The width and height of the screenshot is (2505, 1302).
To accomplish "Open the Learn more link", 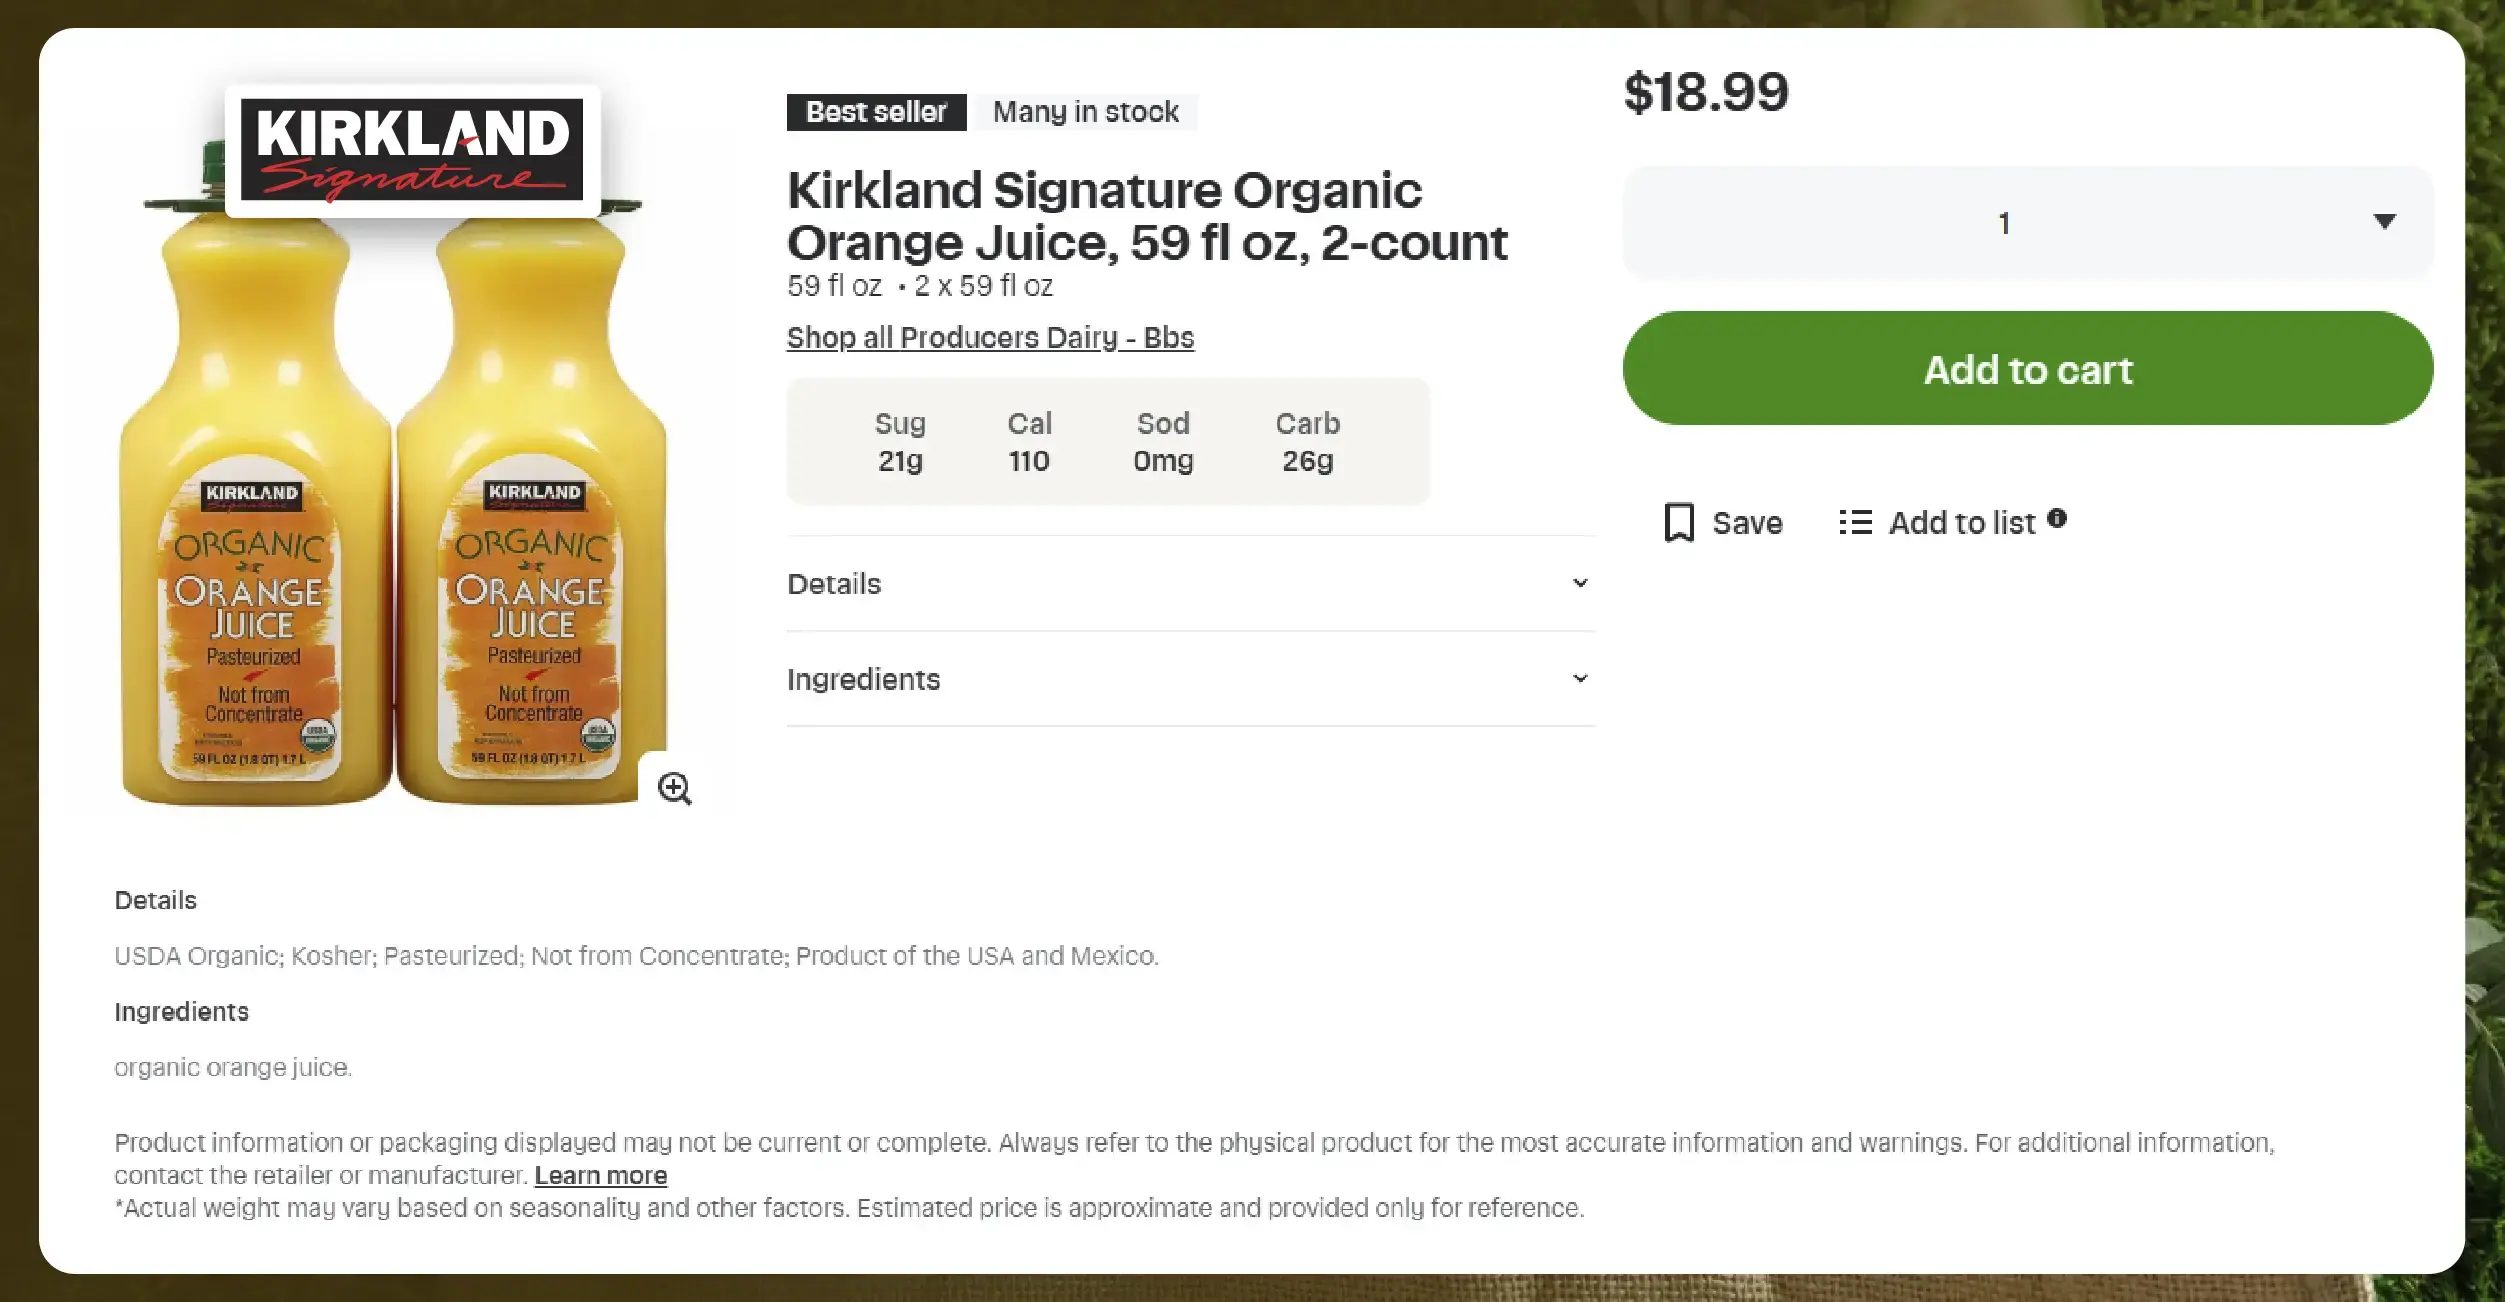I will 600,1175.
